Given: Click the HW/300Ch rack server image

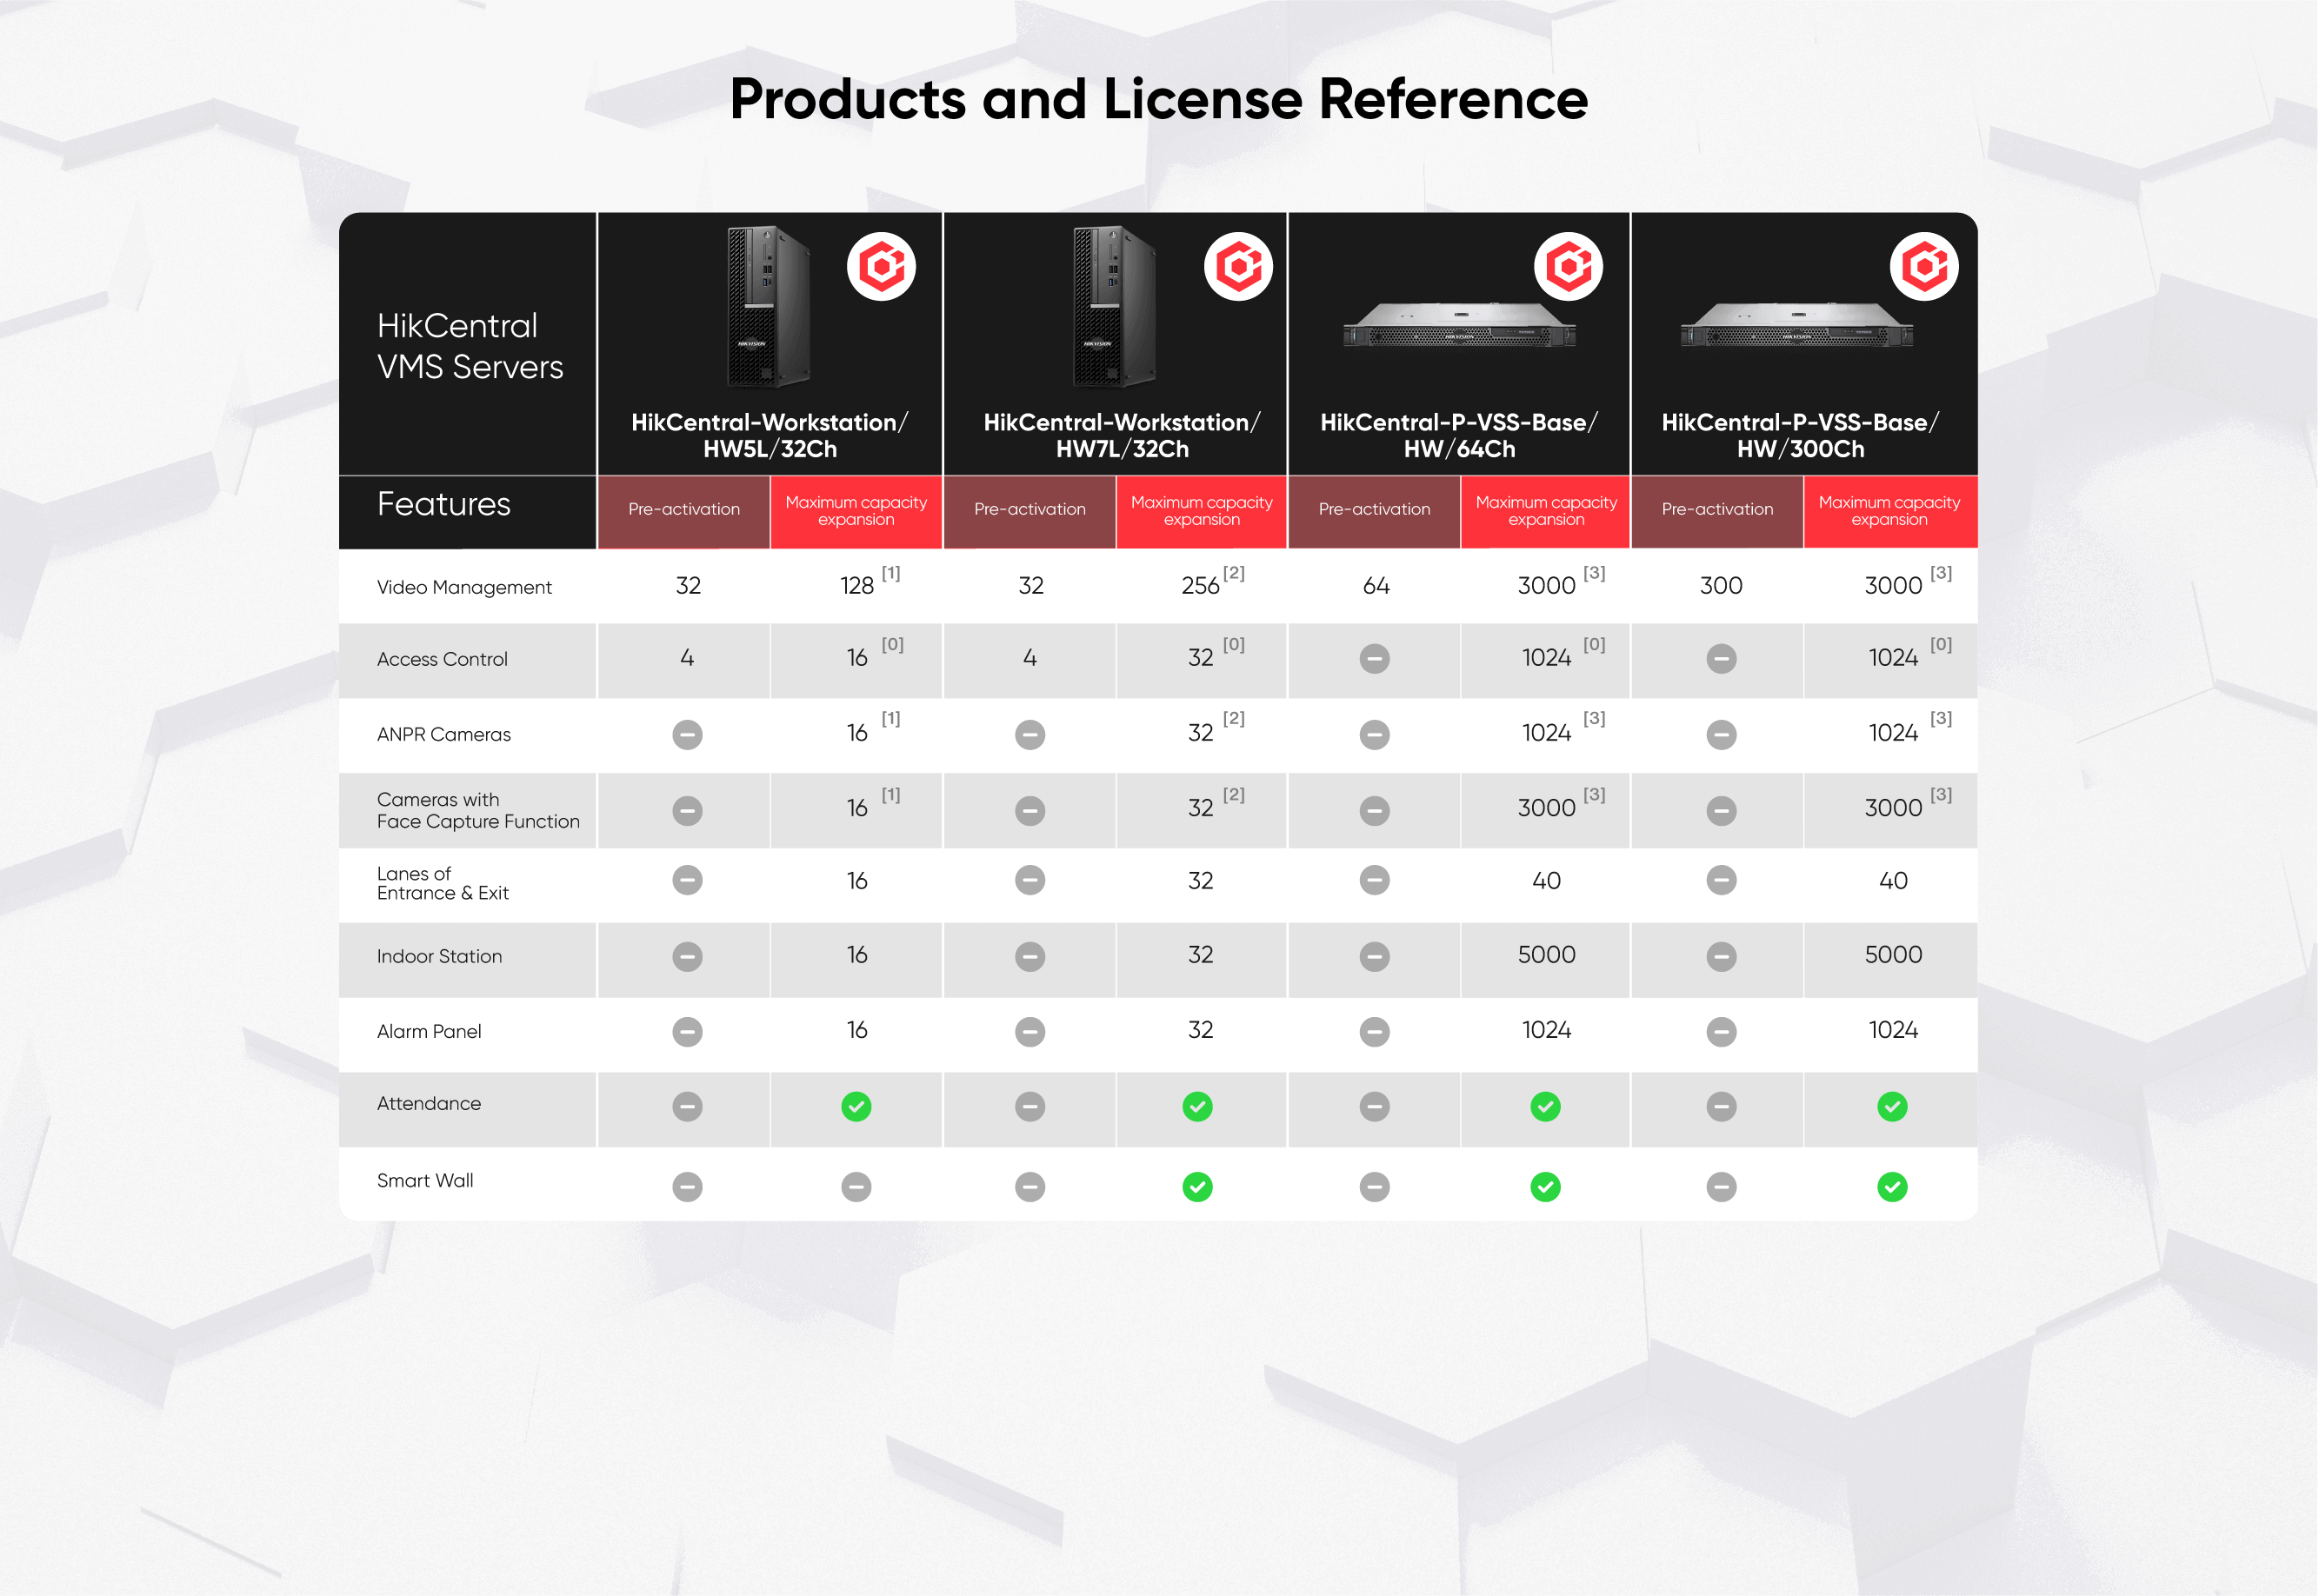Looking at the screenshot, I should pos(1796,325).
